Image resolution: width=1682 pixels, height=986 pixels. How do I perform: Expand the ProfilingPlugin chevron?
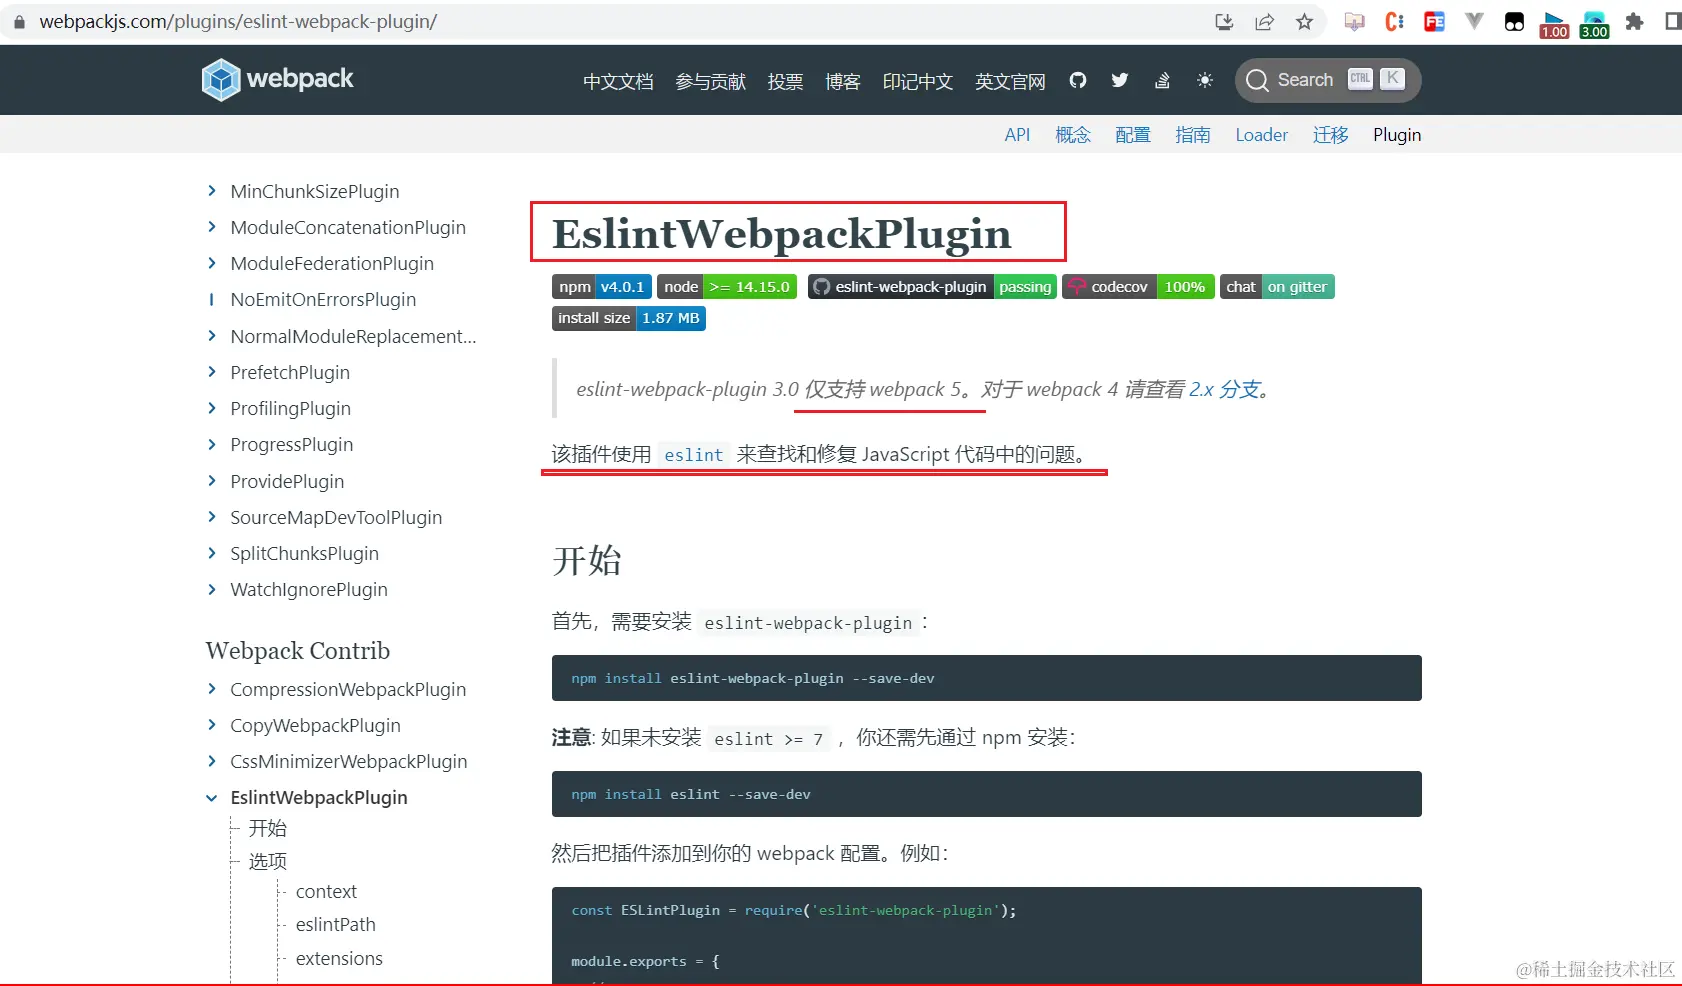tap(211, 408)
